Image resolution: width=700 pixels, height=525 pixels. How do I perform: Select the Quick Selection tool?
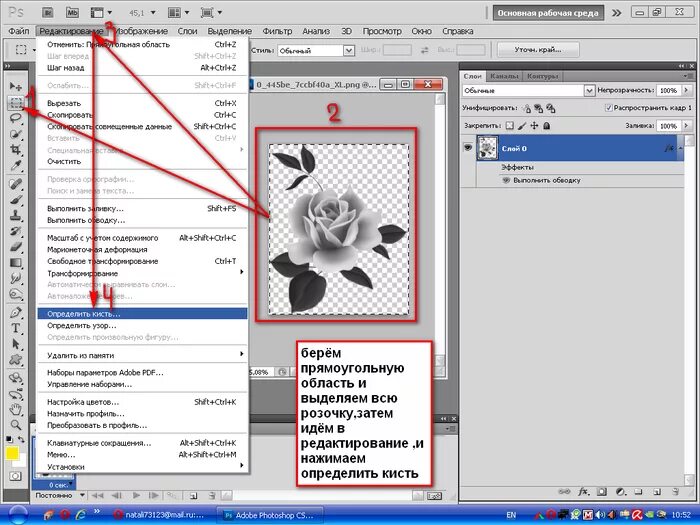pyautogui.click(x=16, y=133)
